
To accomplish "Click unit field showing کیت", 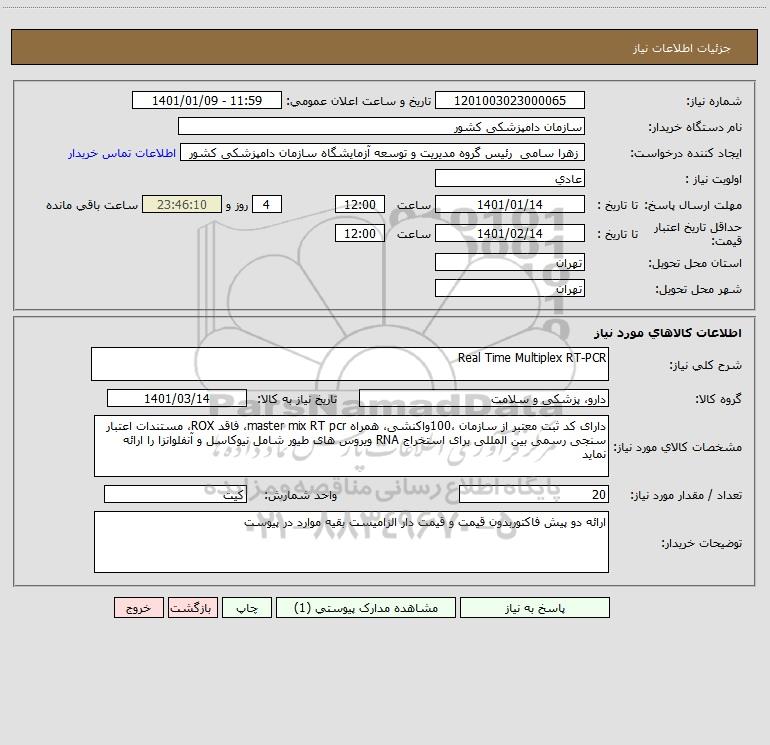I will point(175,494).
